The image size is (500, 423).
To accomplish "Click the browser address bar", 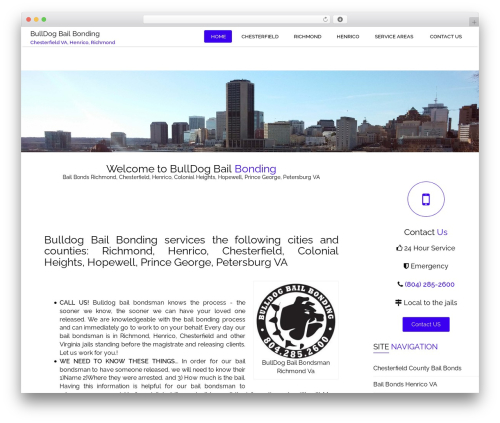I will [x=236, y=20].
